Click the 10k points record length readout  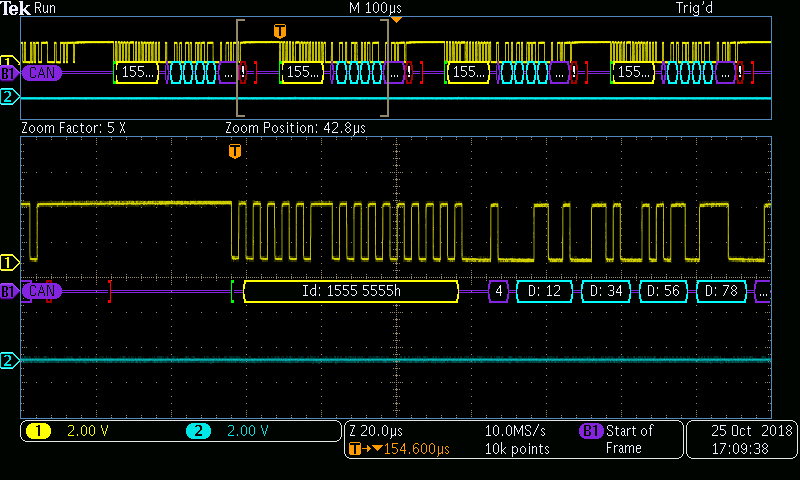517,449
